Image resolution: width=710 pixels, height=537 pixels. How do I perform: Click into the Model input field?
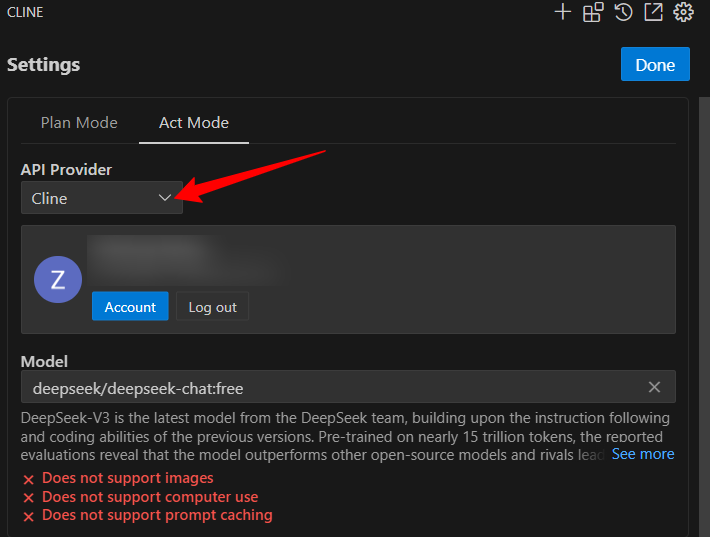(x=348, y=387)
